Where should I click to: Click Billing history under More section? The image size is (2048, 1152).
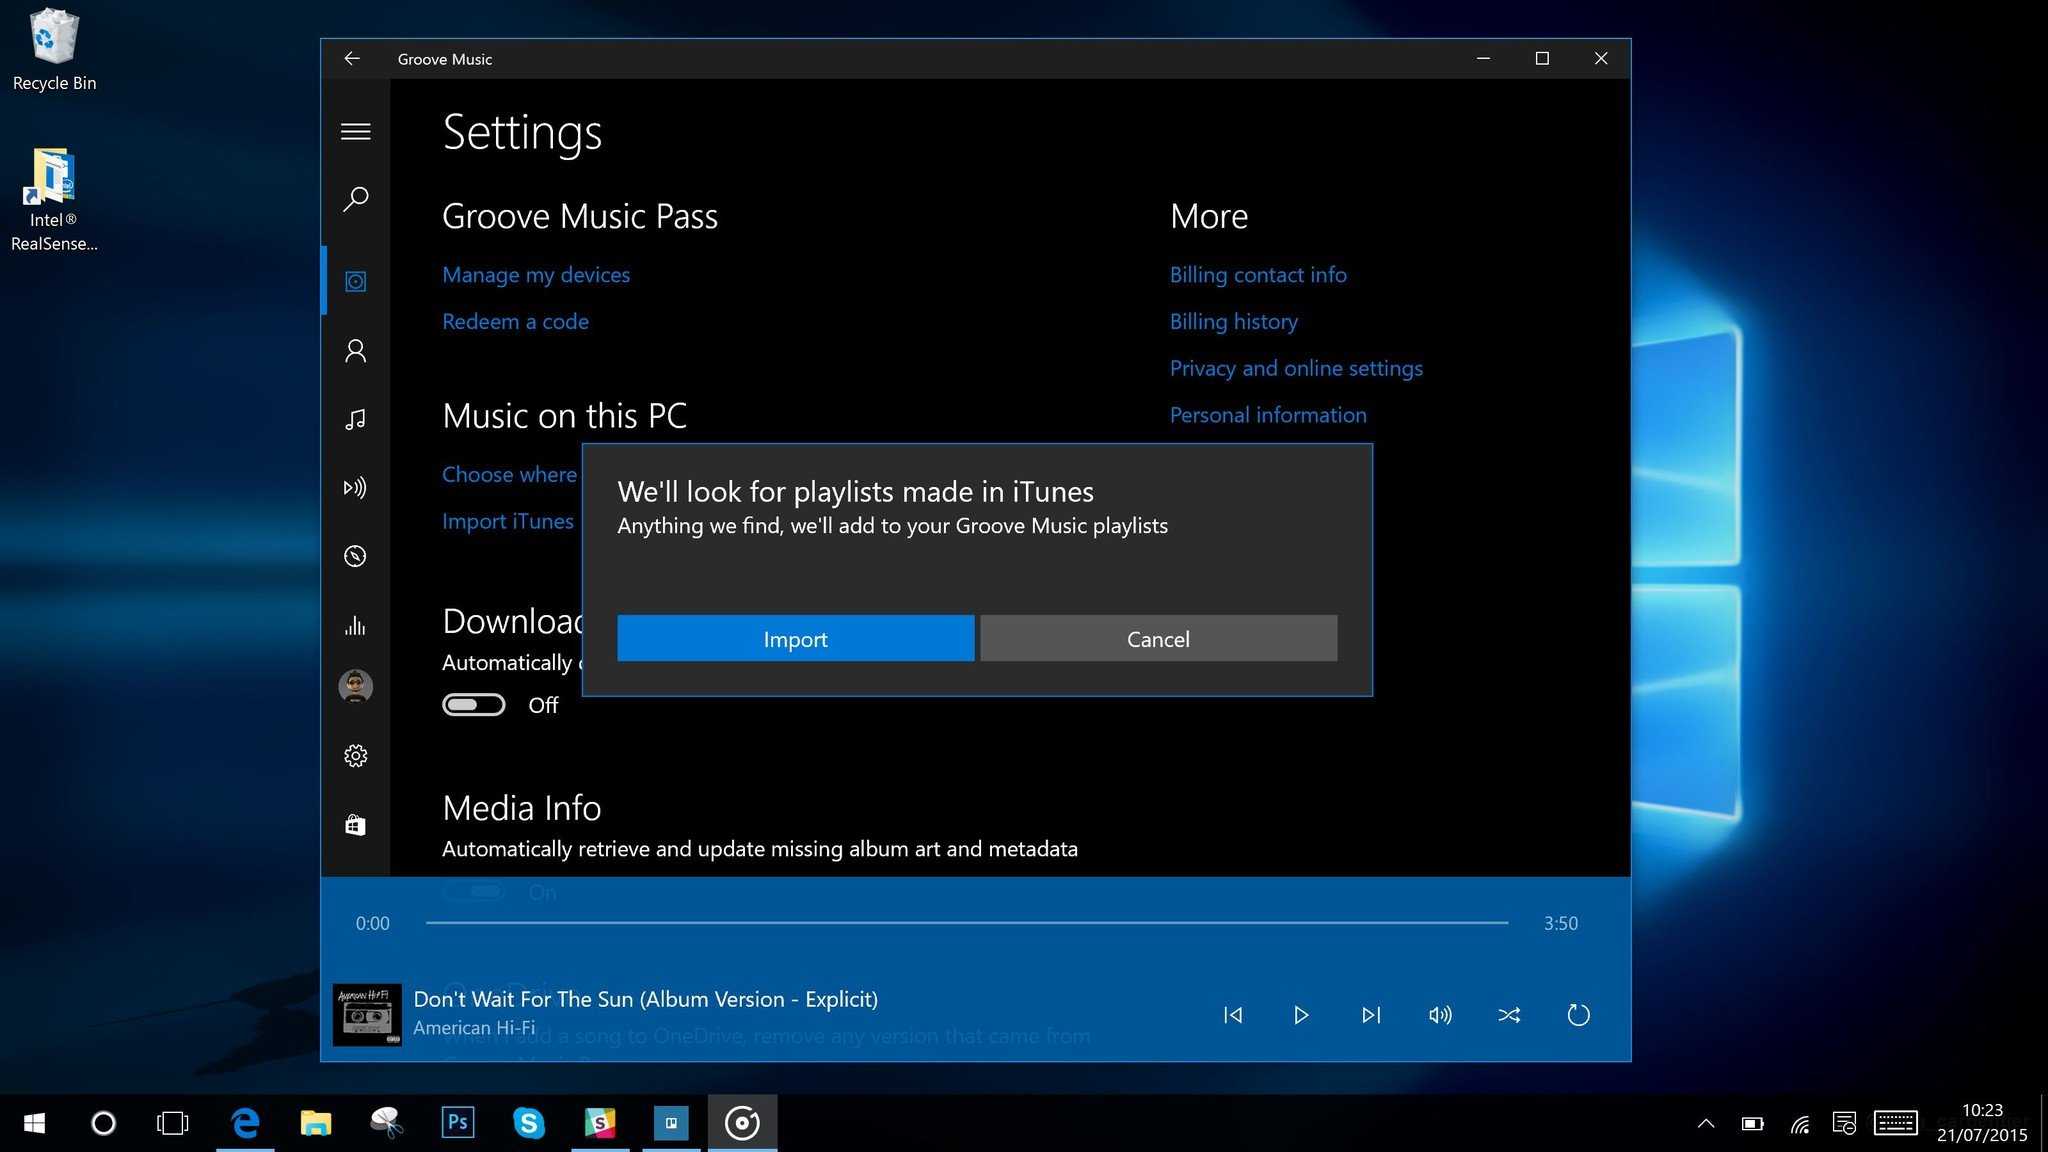point(1234,321)
